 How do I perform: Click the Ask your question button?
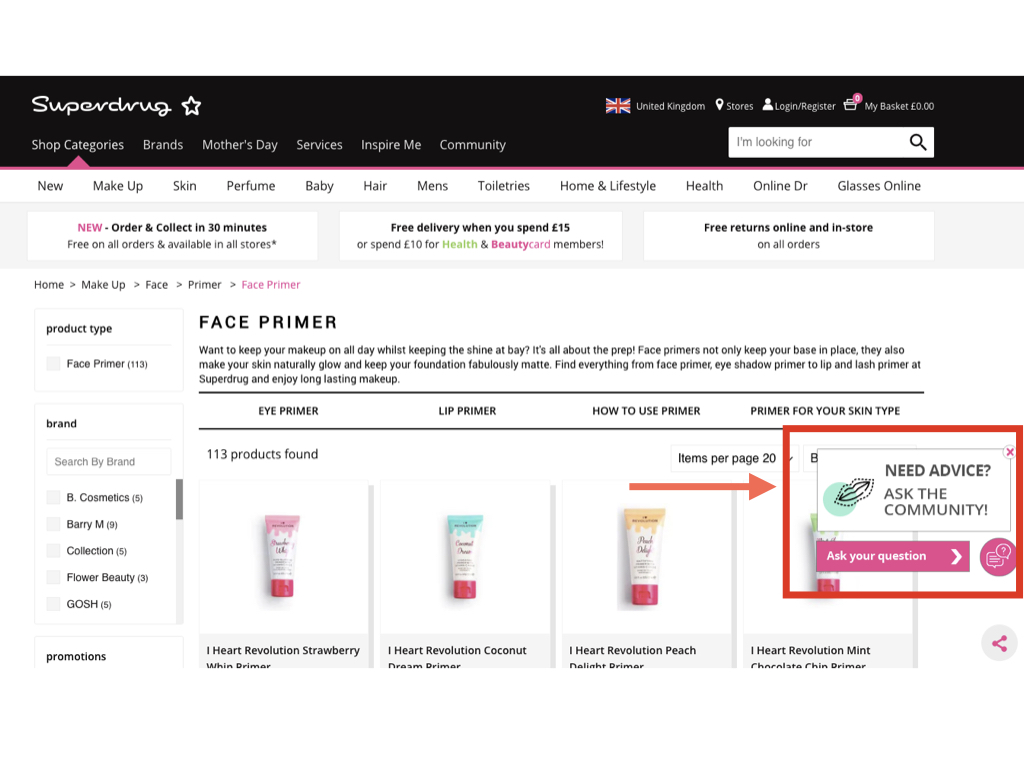click(x=893, y=556)
